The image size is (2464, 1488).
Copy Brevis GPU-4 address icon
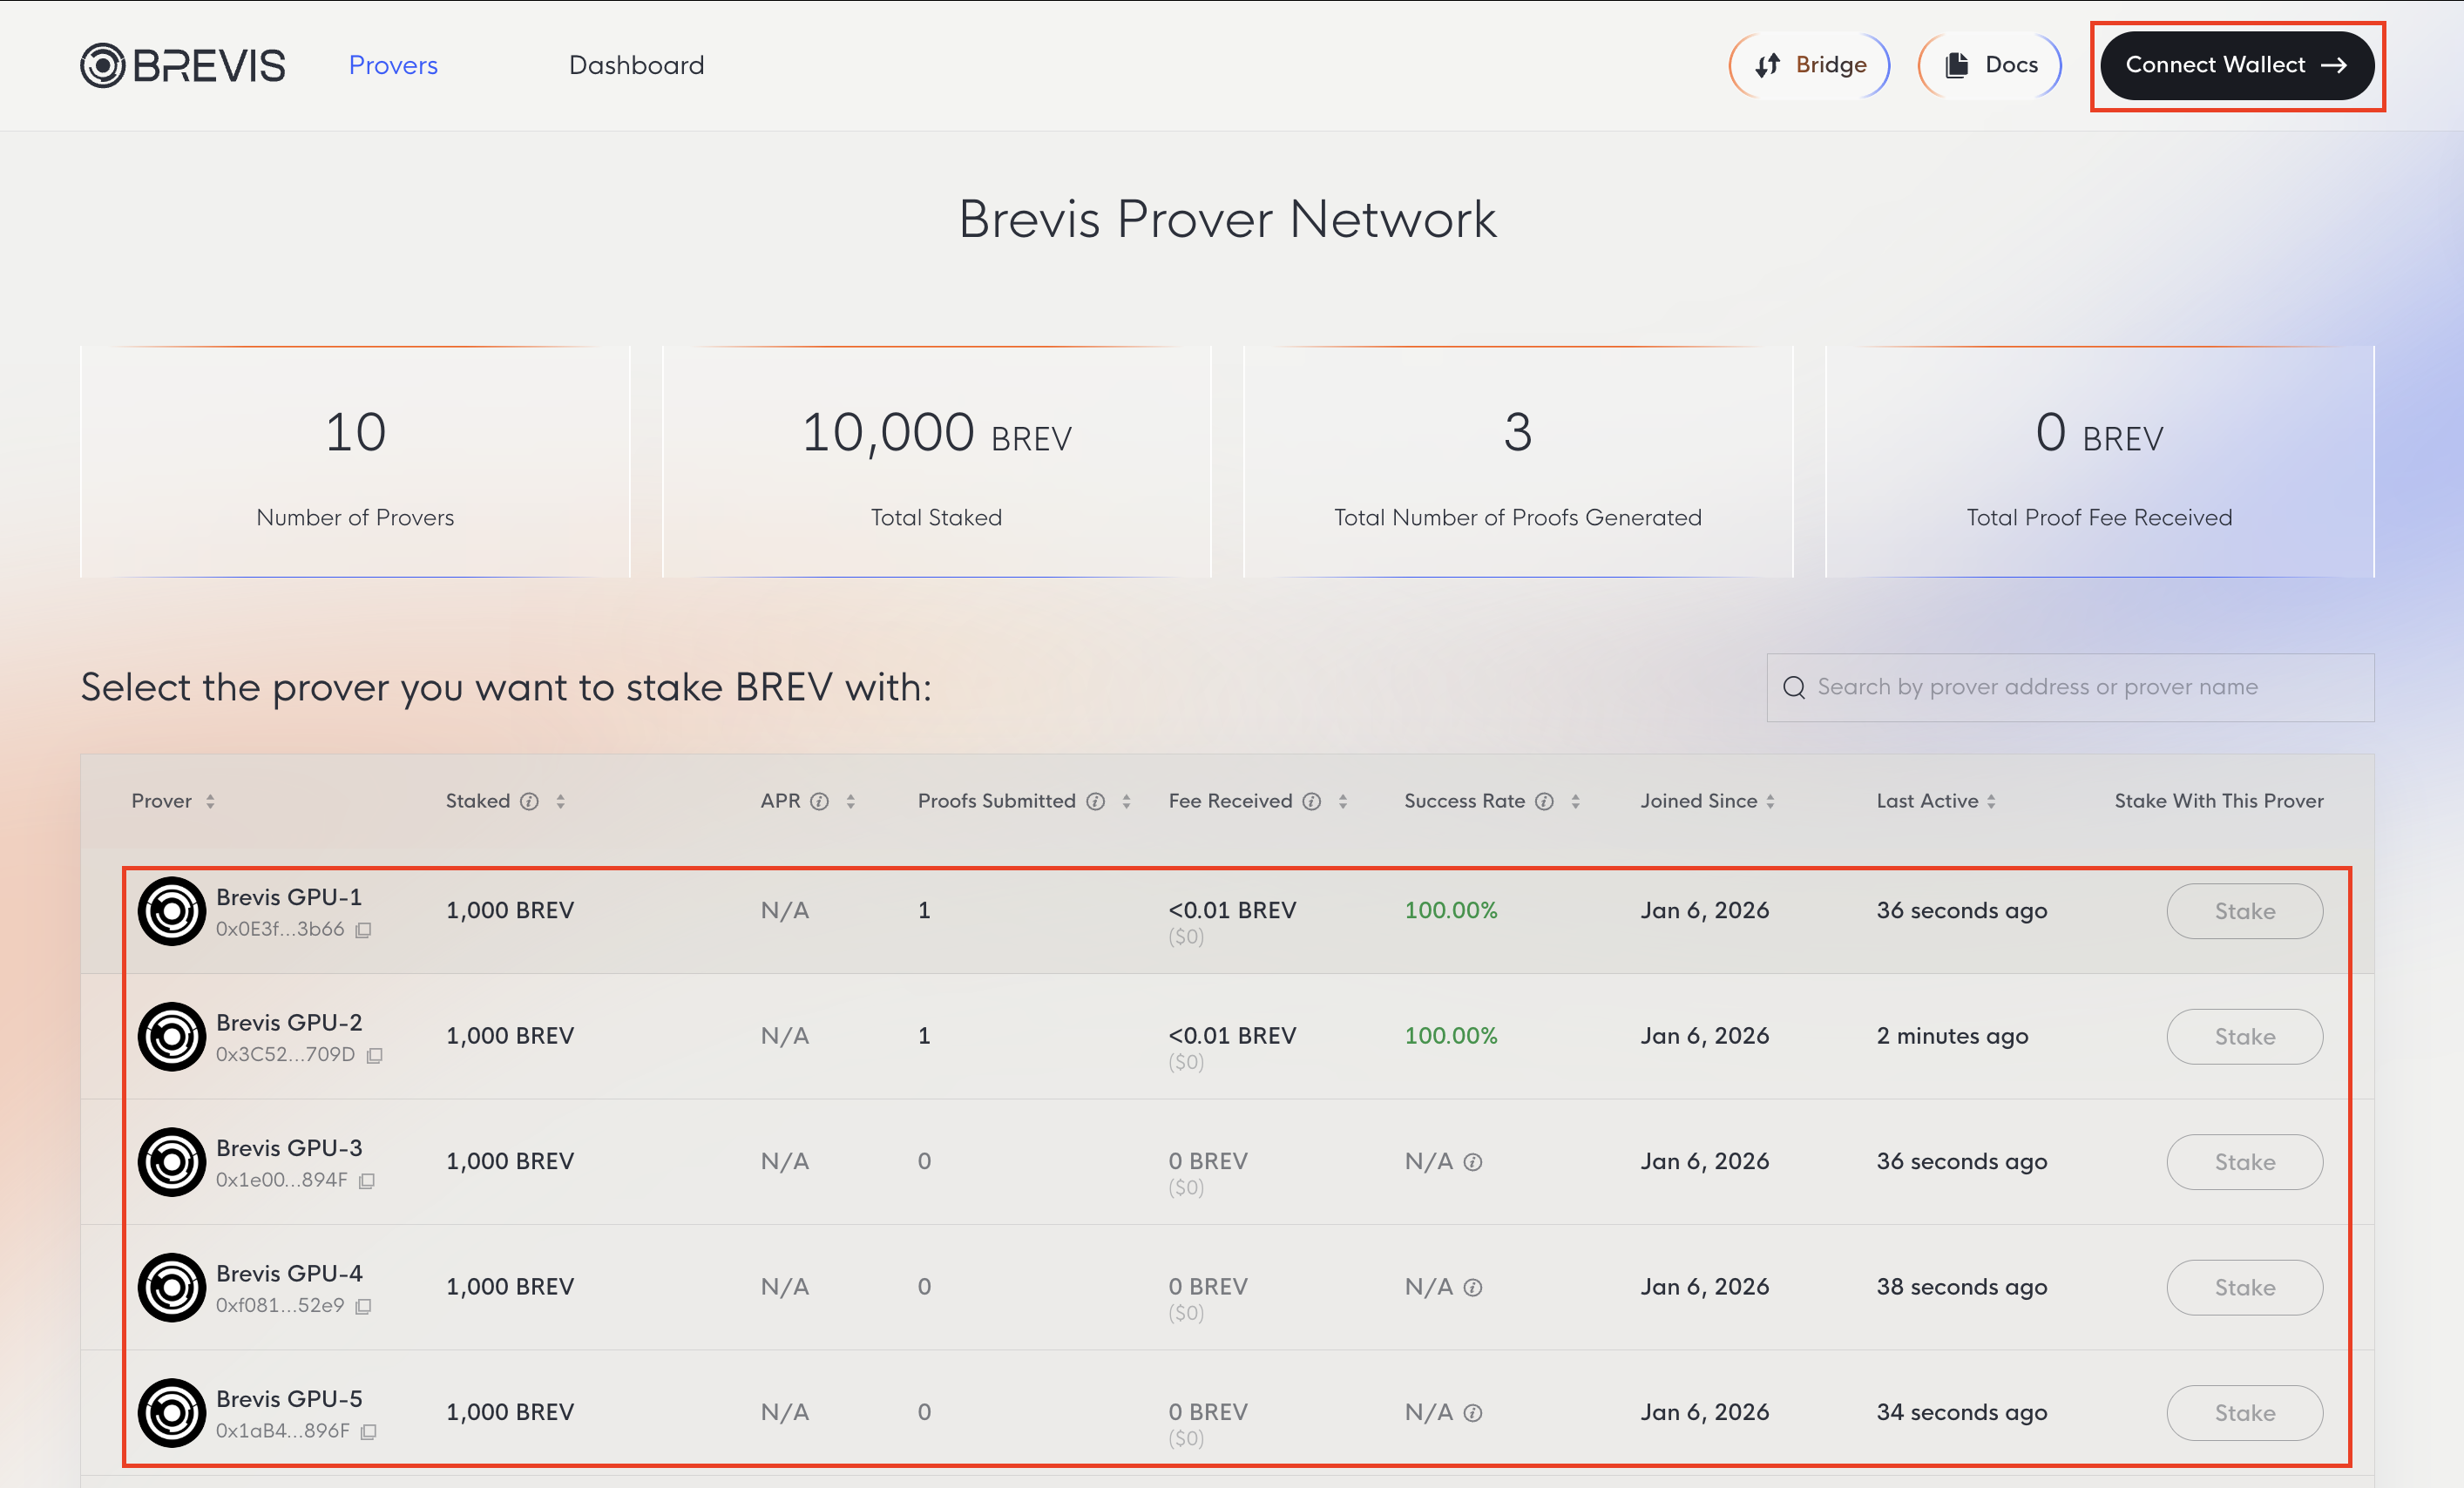(364, 1306)
